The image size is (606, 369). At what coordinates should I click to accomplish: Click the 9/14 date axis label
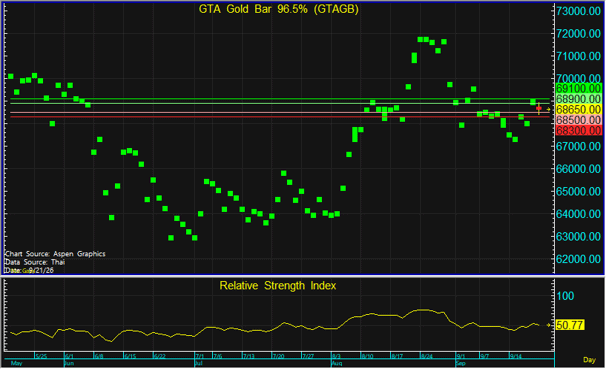[x=516, y=356]
